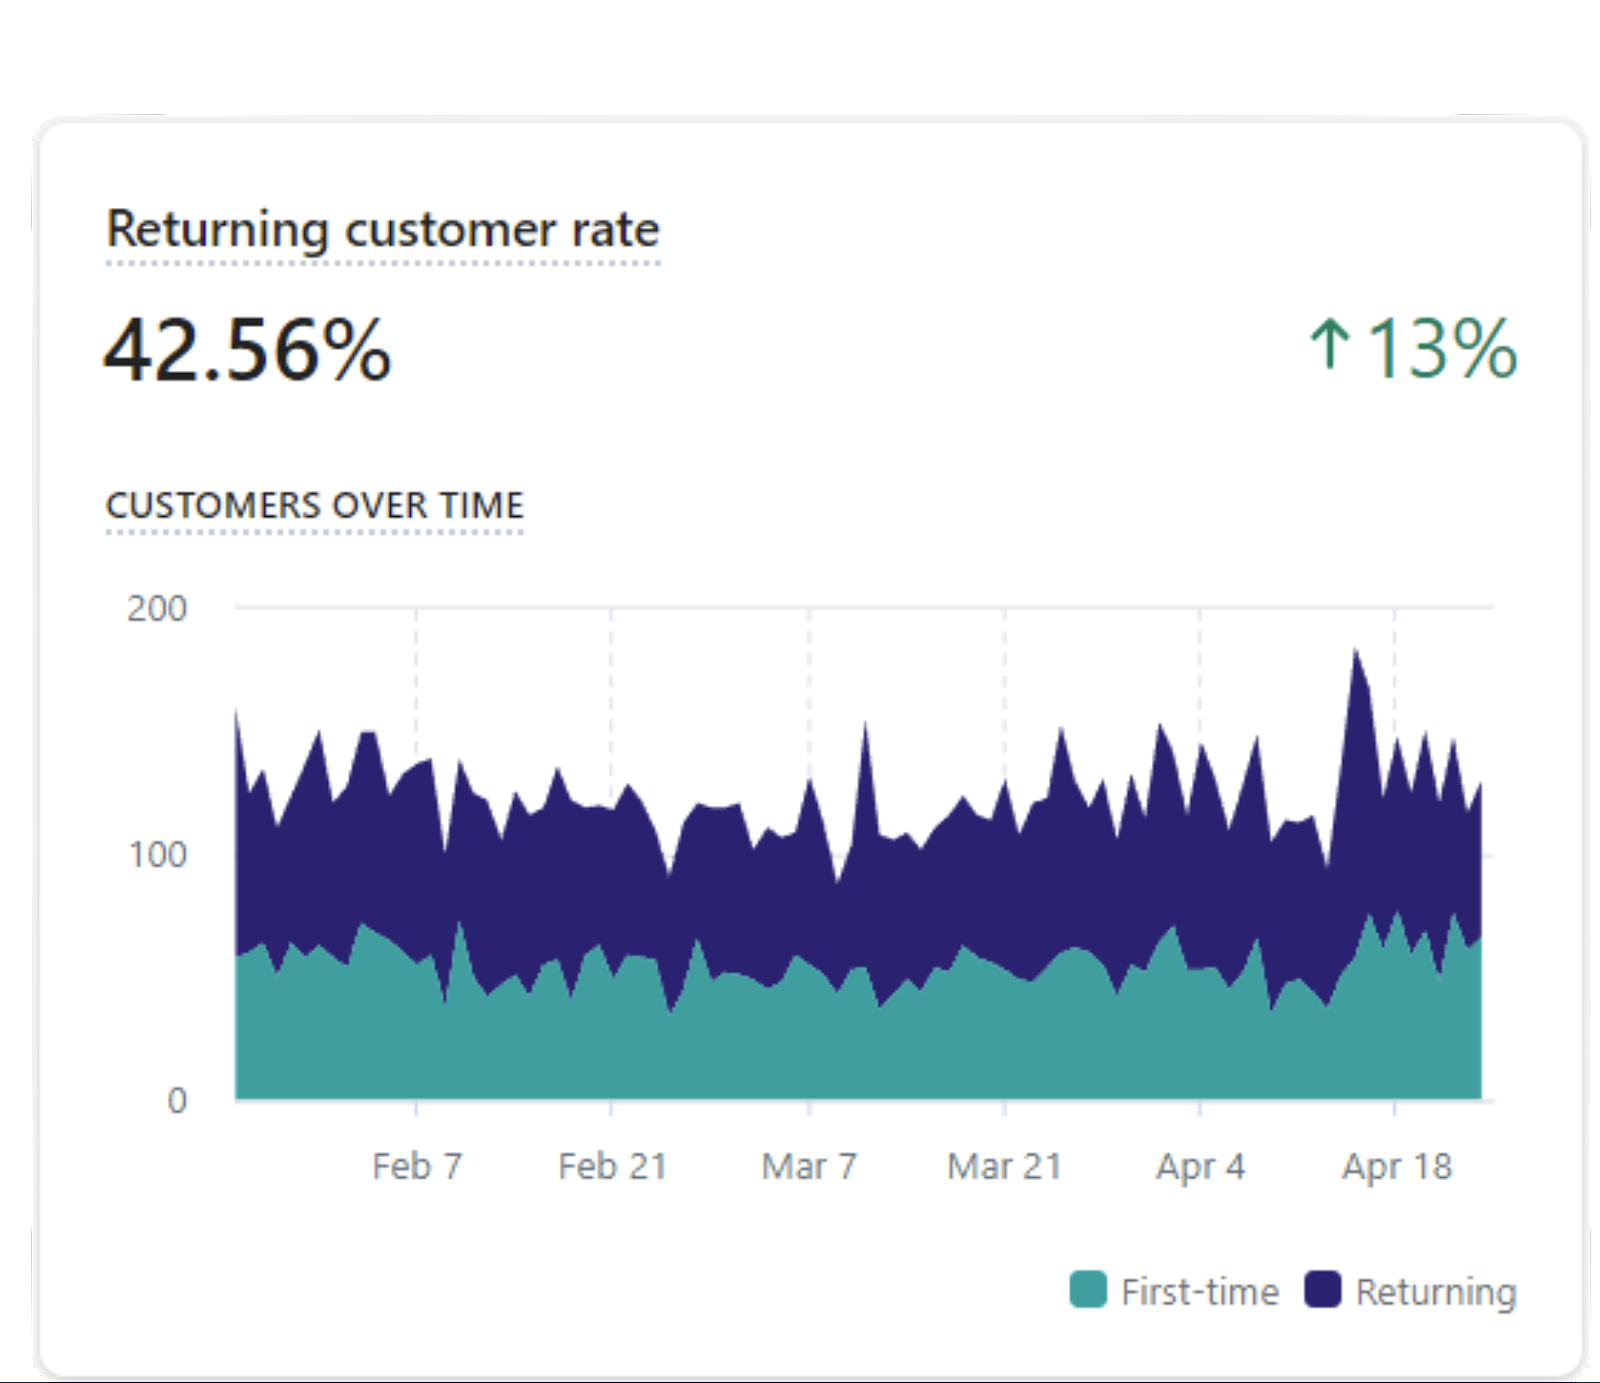Click the Mar 21 axis label
Image resolution: width=1600 pixels, height=1383 pixels.
click(1004, 1166)
